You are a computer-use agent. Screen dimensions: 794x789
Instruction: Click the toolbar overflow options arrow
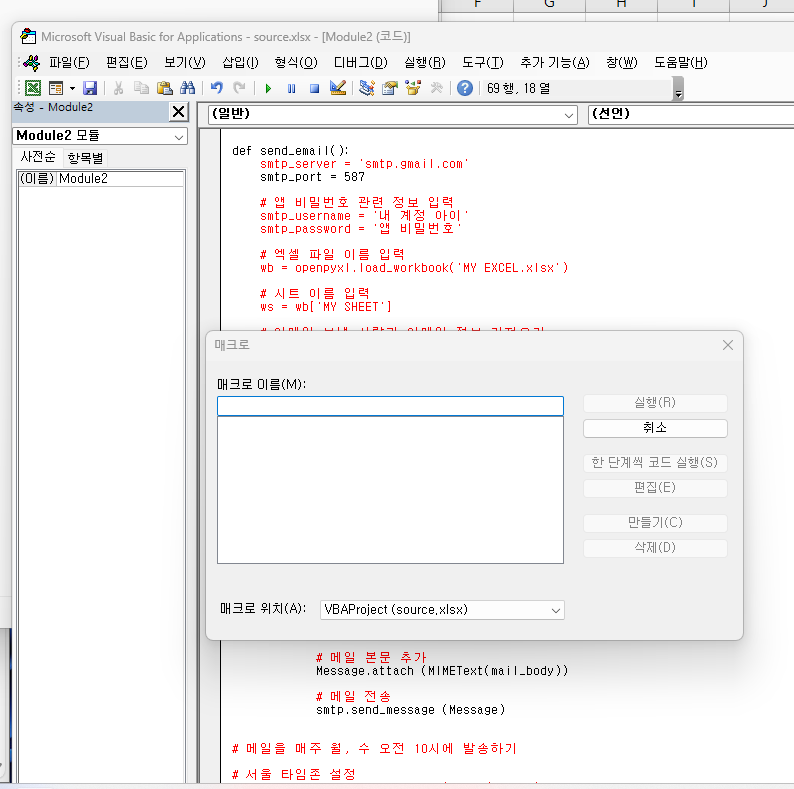click(x=679, y=89)
